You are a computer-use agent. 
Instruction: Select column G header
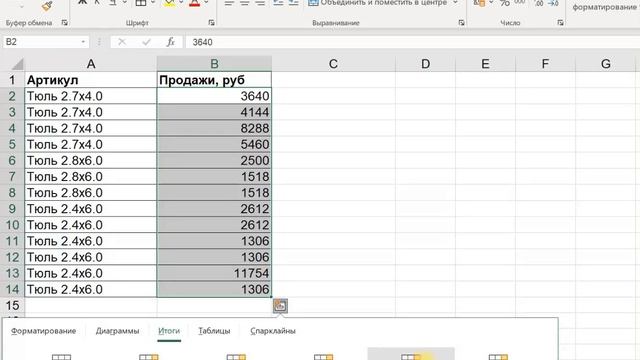(606, 64)
